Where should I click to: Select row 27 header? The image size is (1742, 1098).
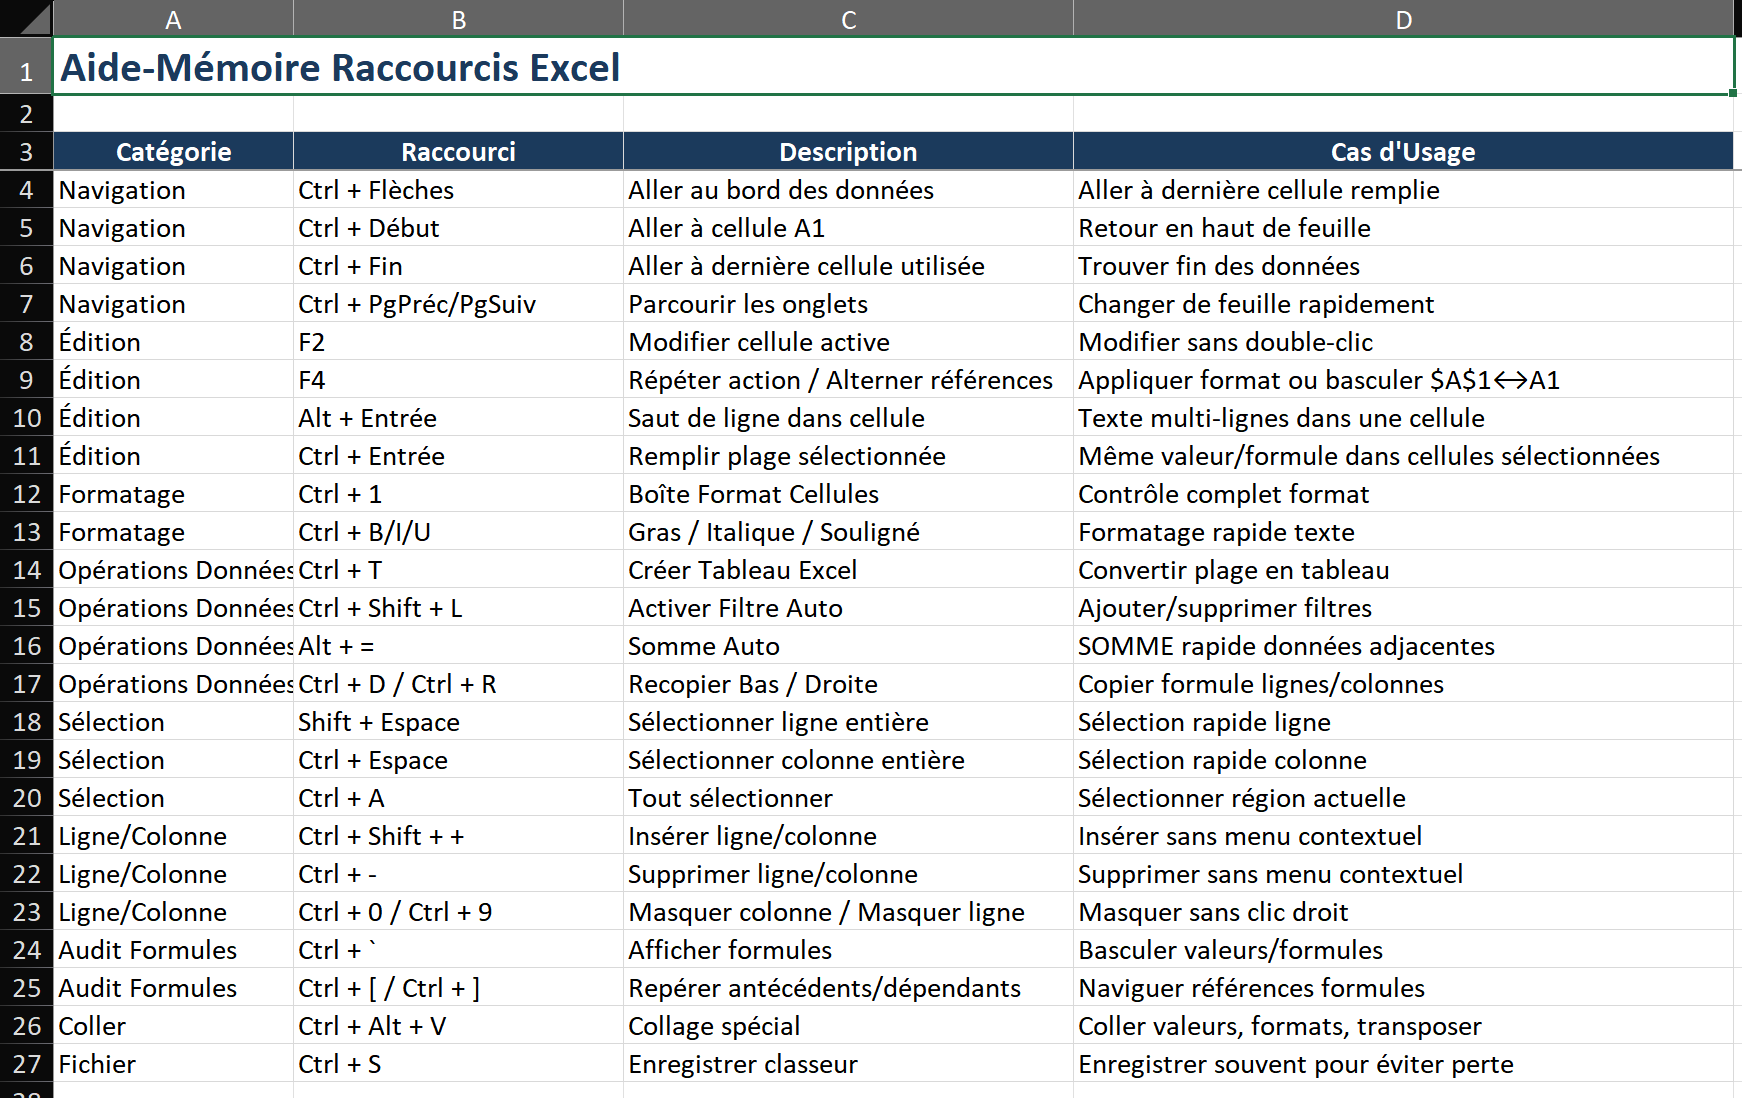pyautogui.click(x=26, y=1064)
